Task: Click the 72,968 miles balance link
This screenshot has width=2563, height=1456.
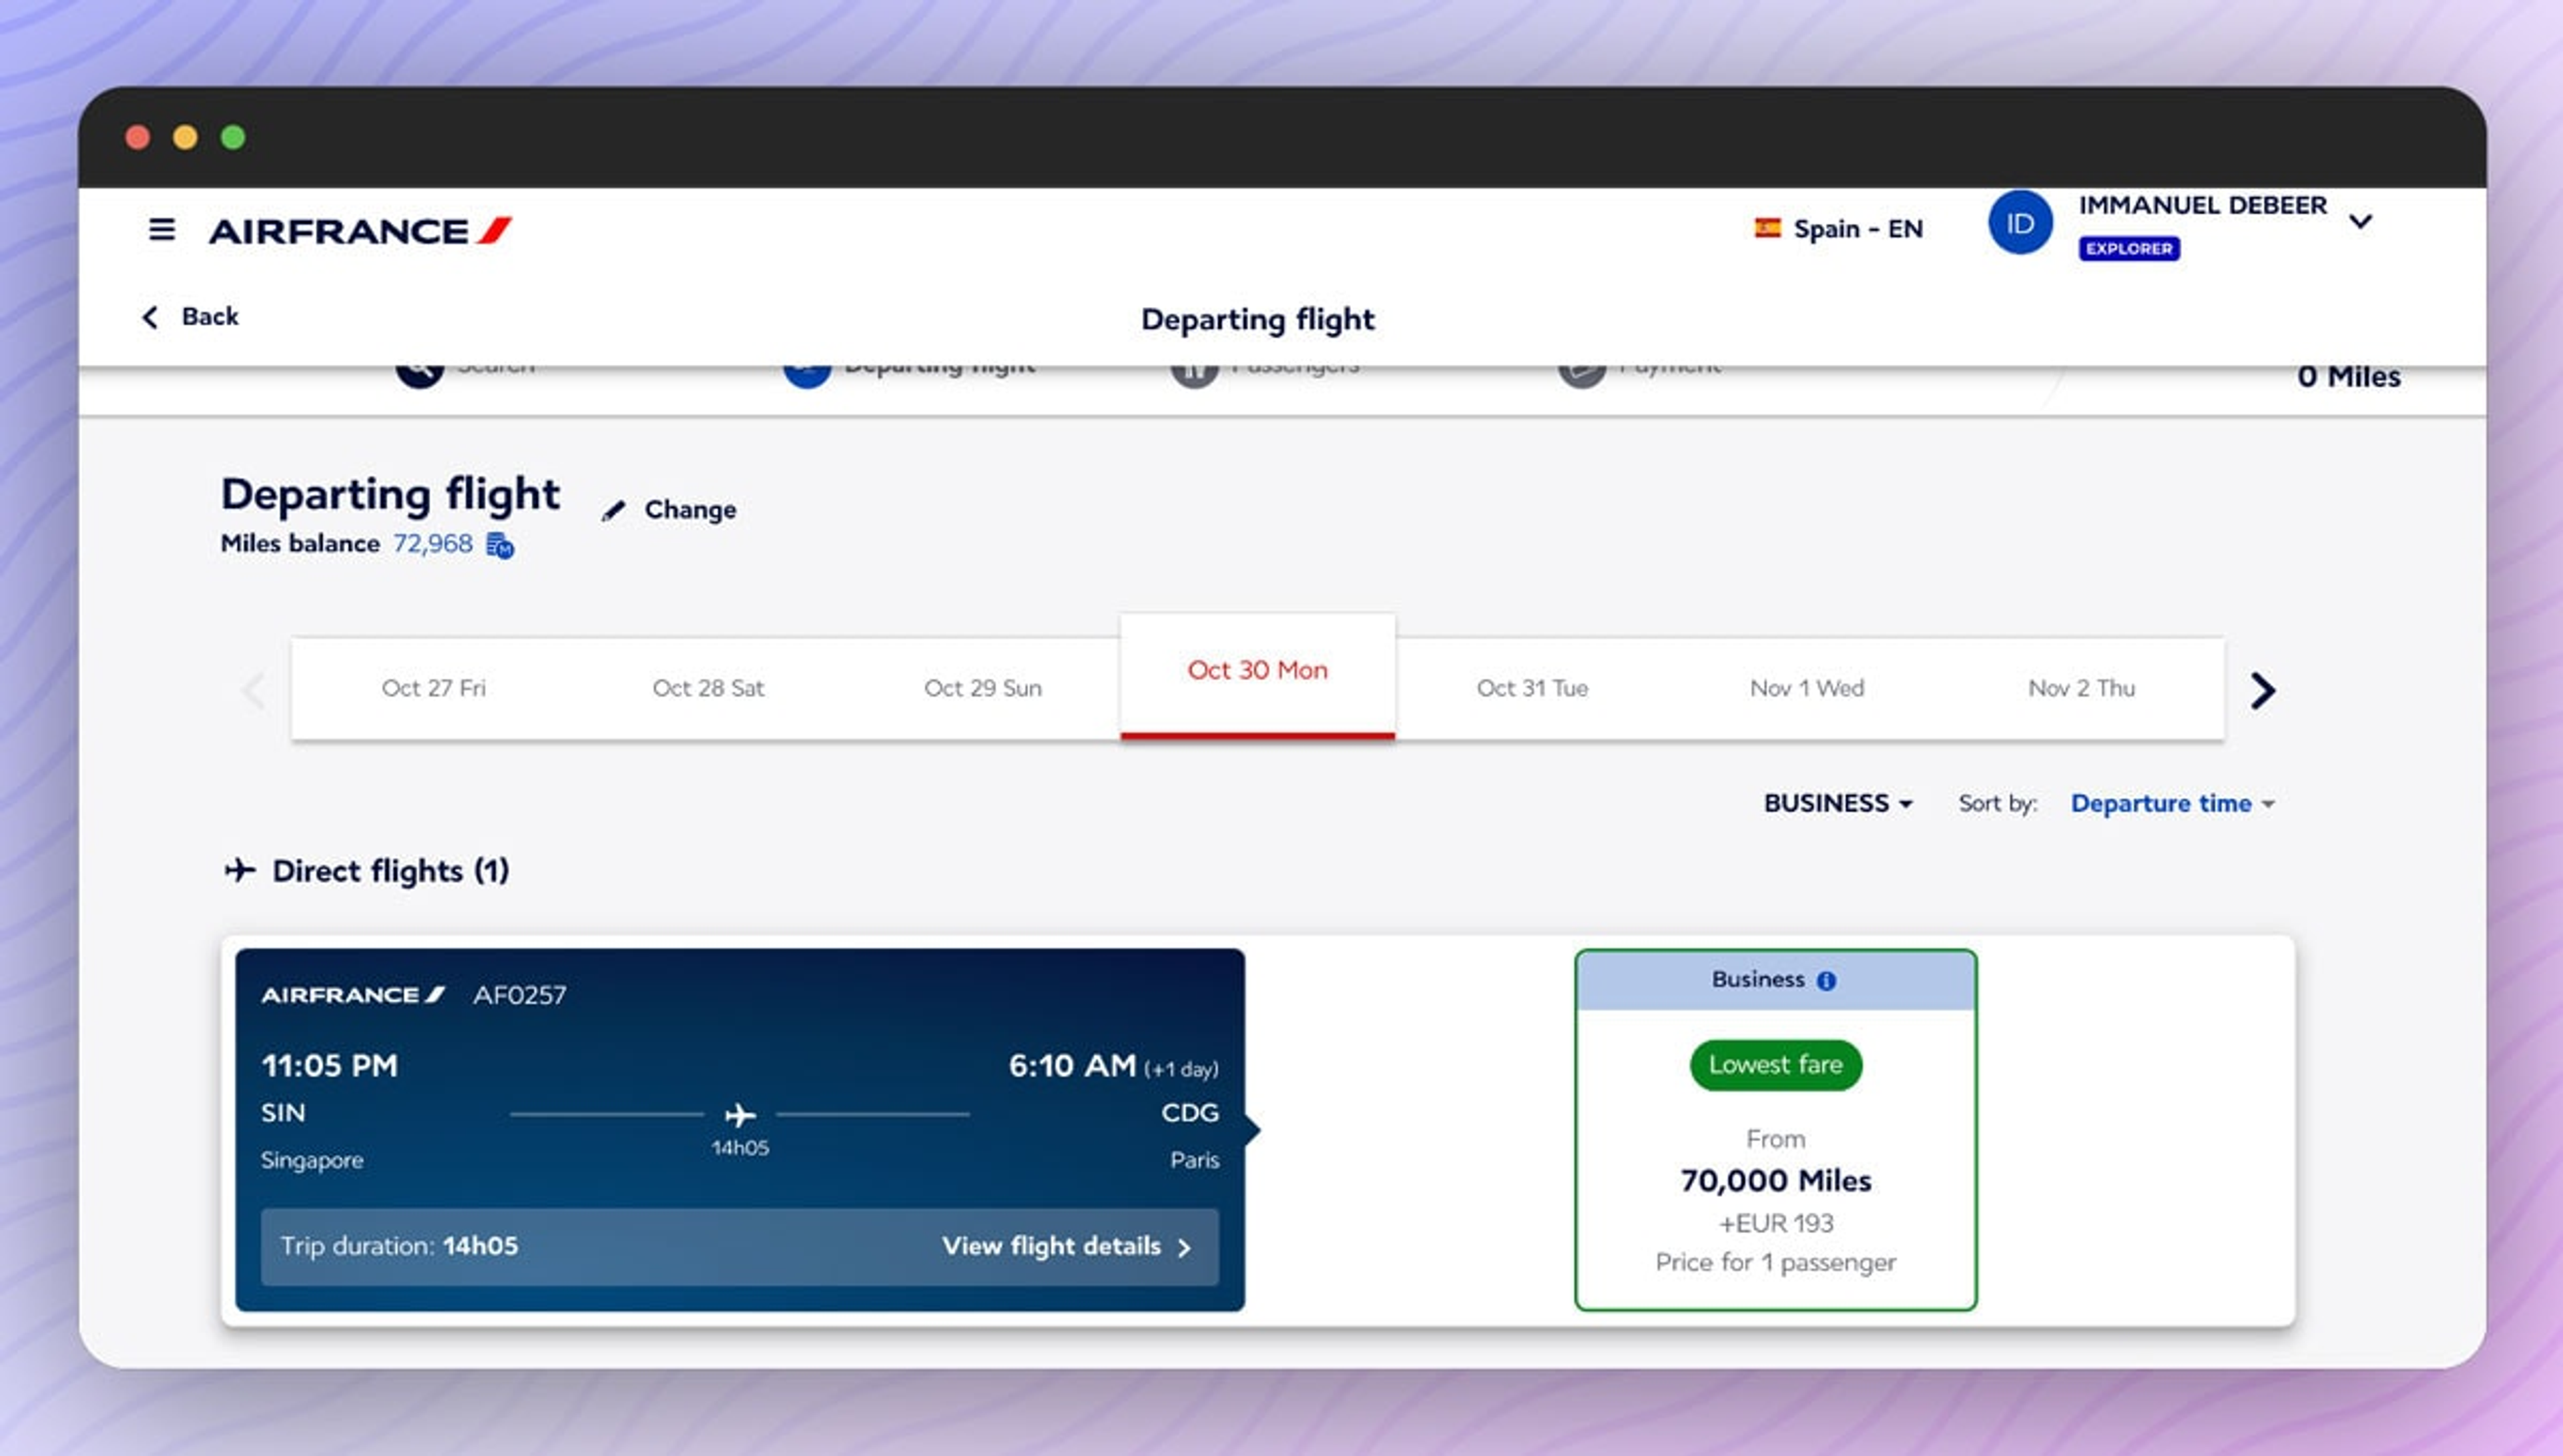Action: [432, 543]
